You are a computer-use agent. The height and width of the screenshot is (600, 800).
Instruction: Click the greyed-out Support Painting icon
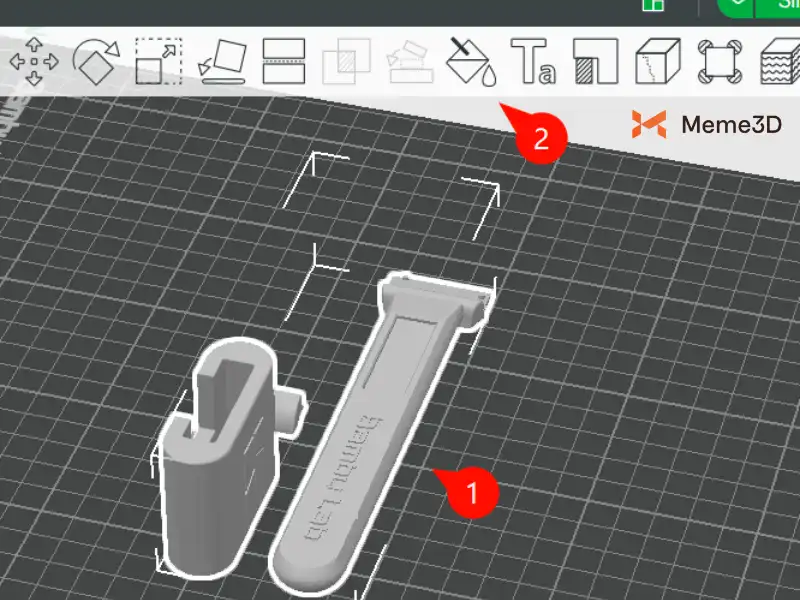[407, 62]
